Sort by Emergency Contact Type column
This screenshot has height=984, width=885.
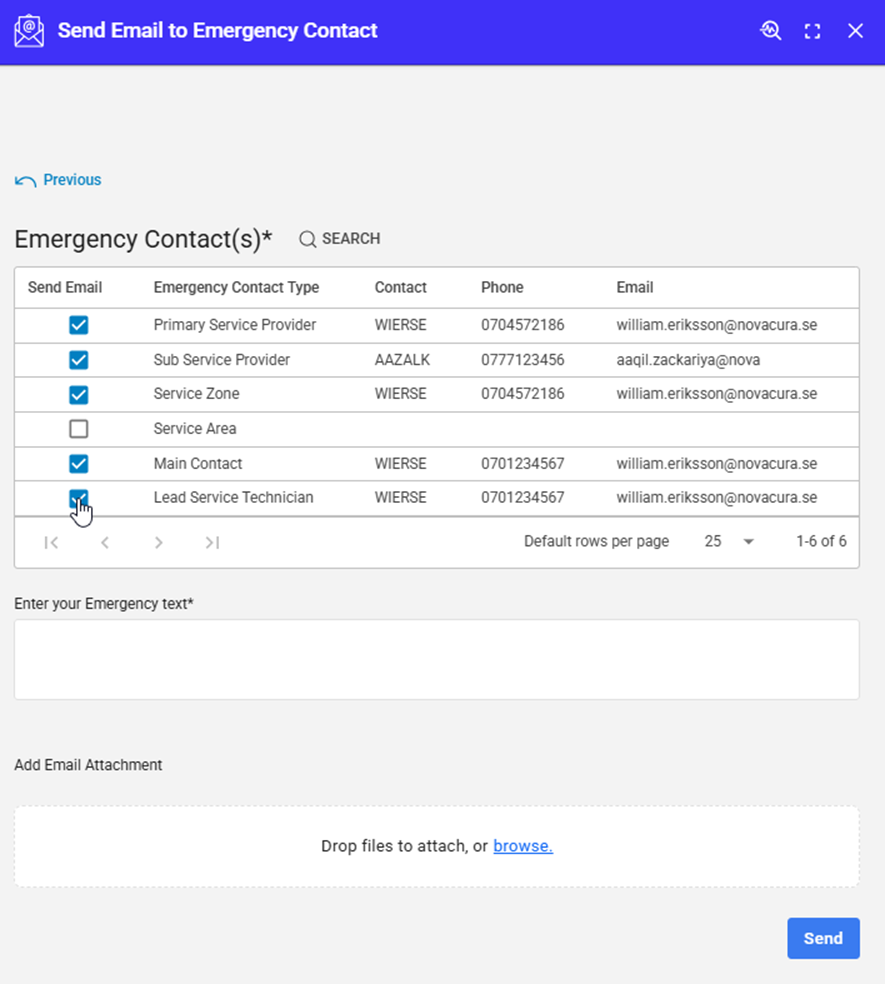point(236,287)
